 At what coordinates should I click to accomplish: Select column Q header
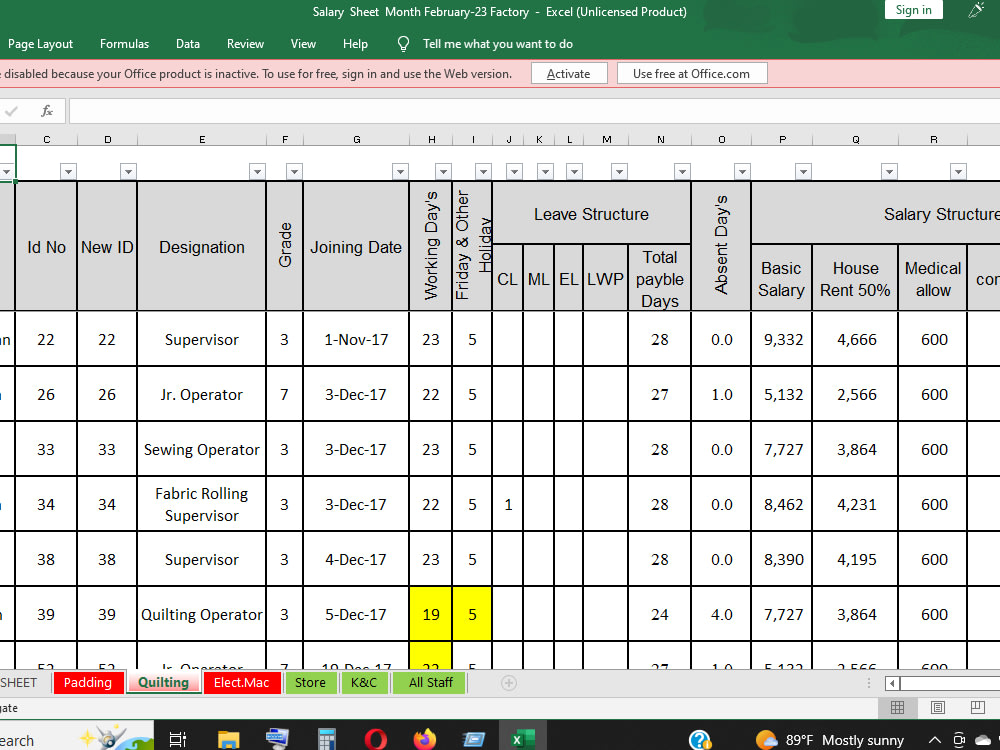[x=855, y=139]
